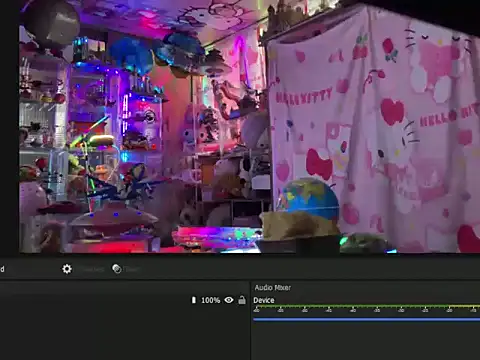The height and width of the screenshot is (360, 480).
Task: Click the battery indicator icon beside 100%
Action: pyautogui.click(x=194, y=300)
